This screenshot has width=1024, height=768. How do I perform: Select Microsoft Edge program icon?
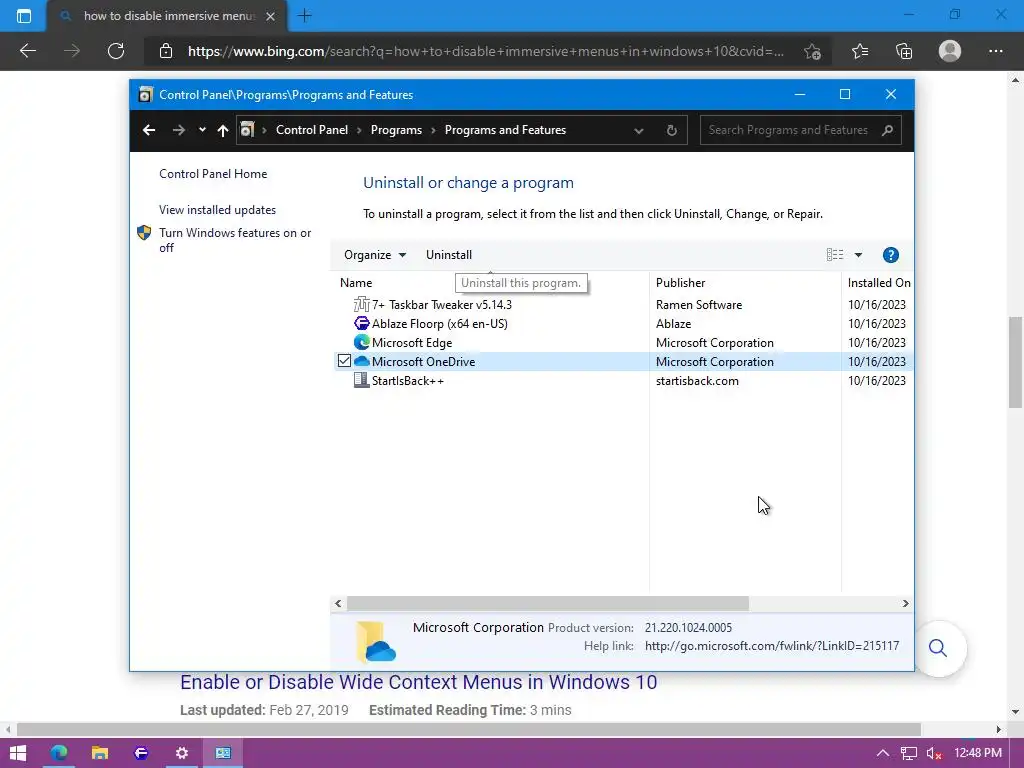click(x=361, y=342)
